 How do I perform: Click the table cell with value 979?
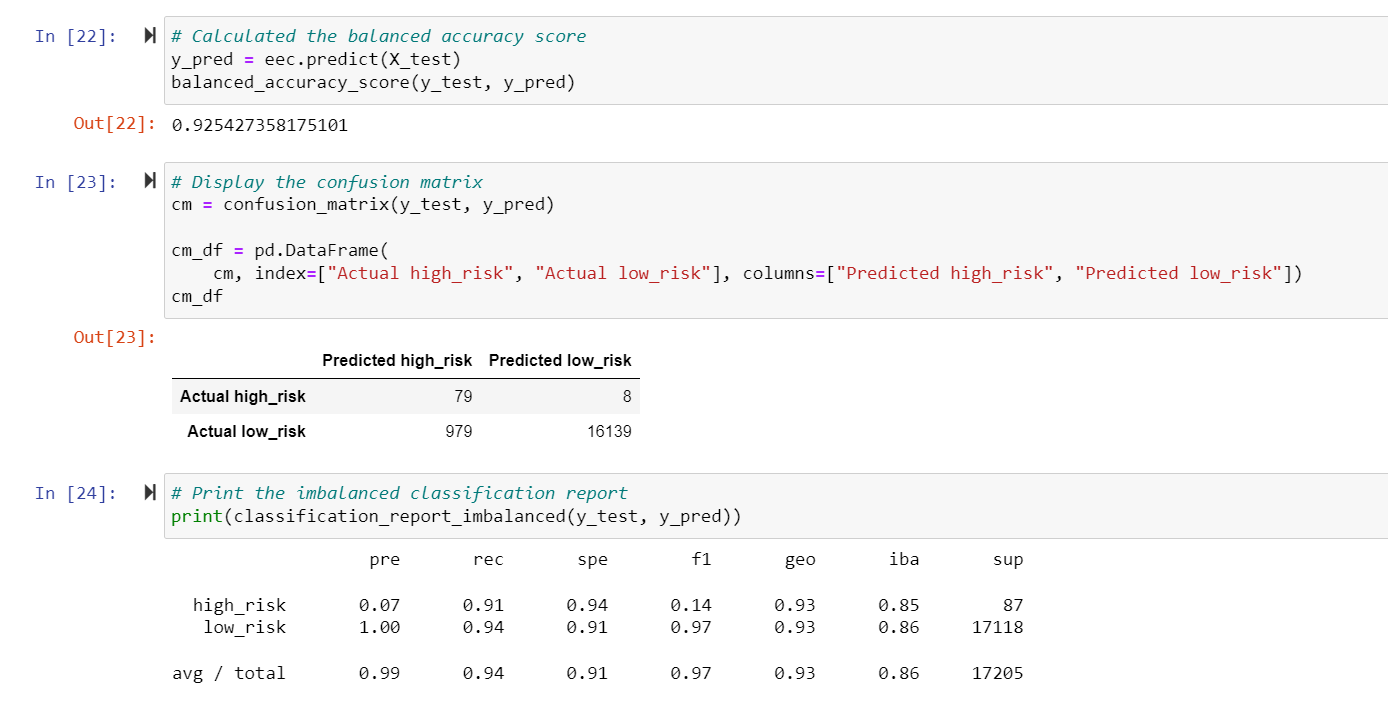[x=459, y=432]
